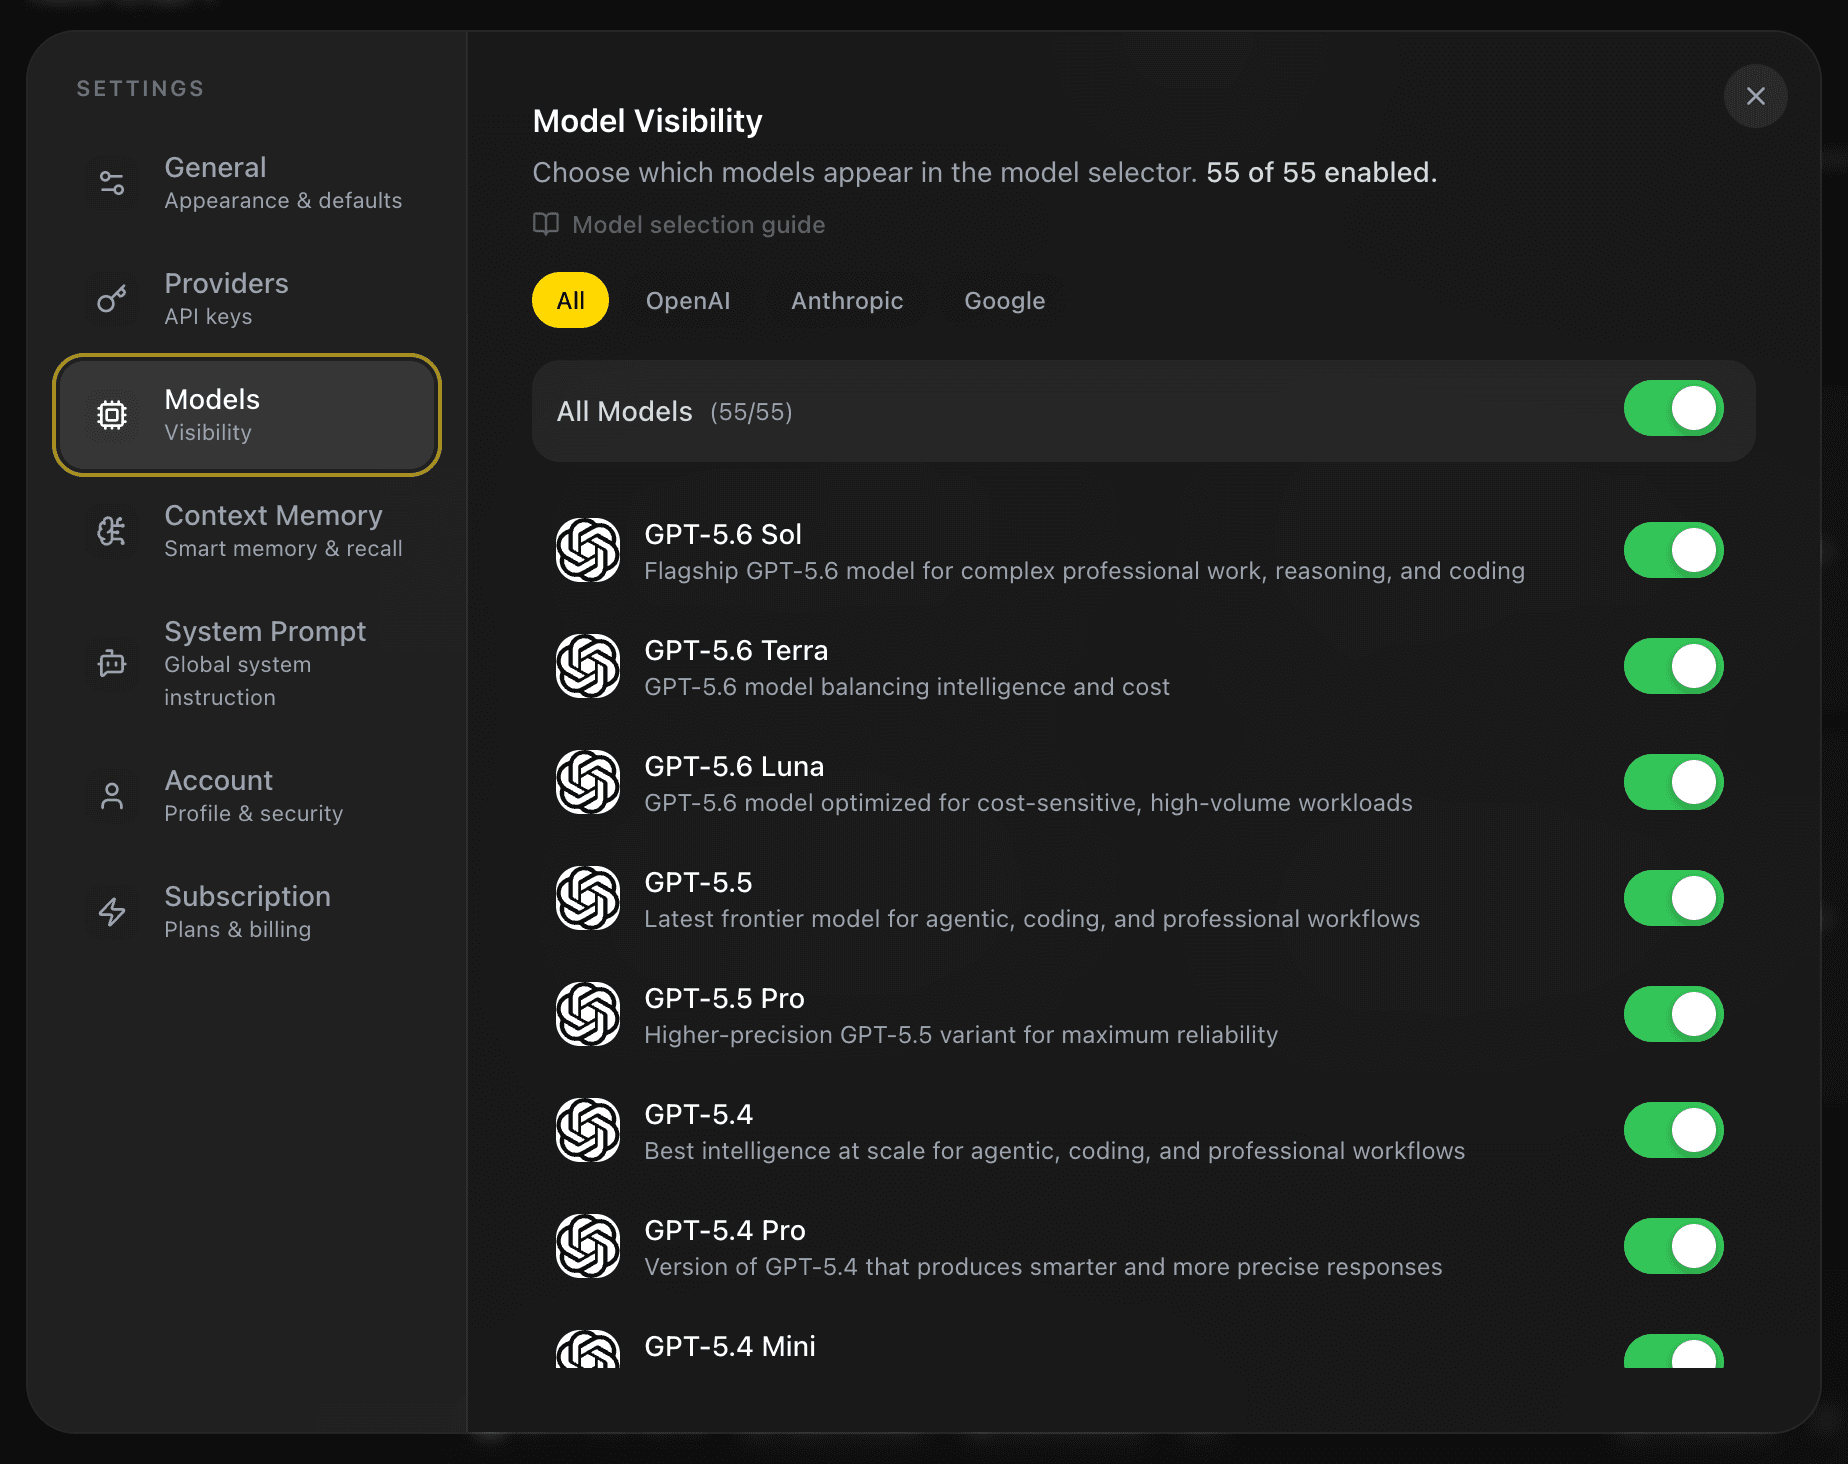Select the All filter tab

click(x=570, y=300)
